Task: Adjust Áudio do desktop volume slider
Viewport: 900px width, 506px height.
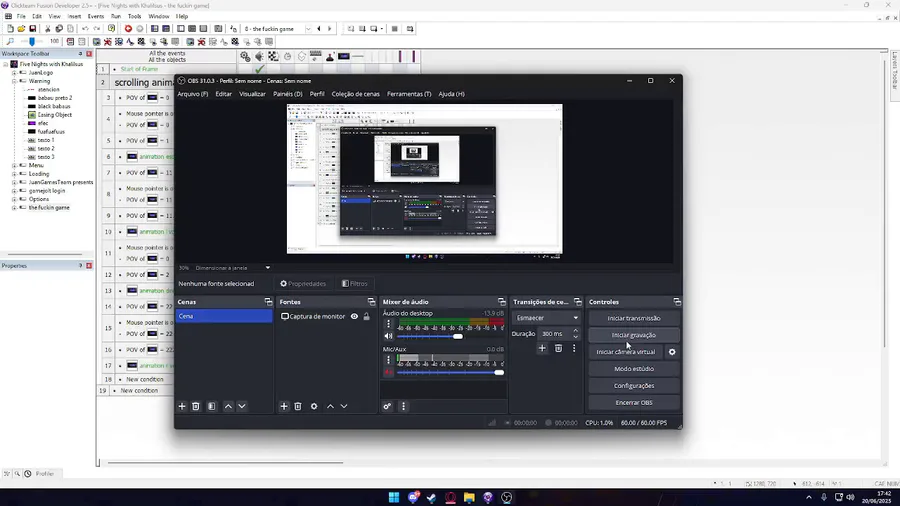Action: (457, 336)
